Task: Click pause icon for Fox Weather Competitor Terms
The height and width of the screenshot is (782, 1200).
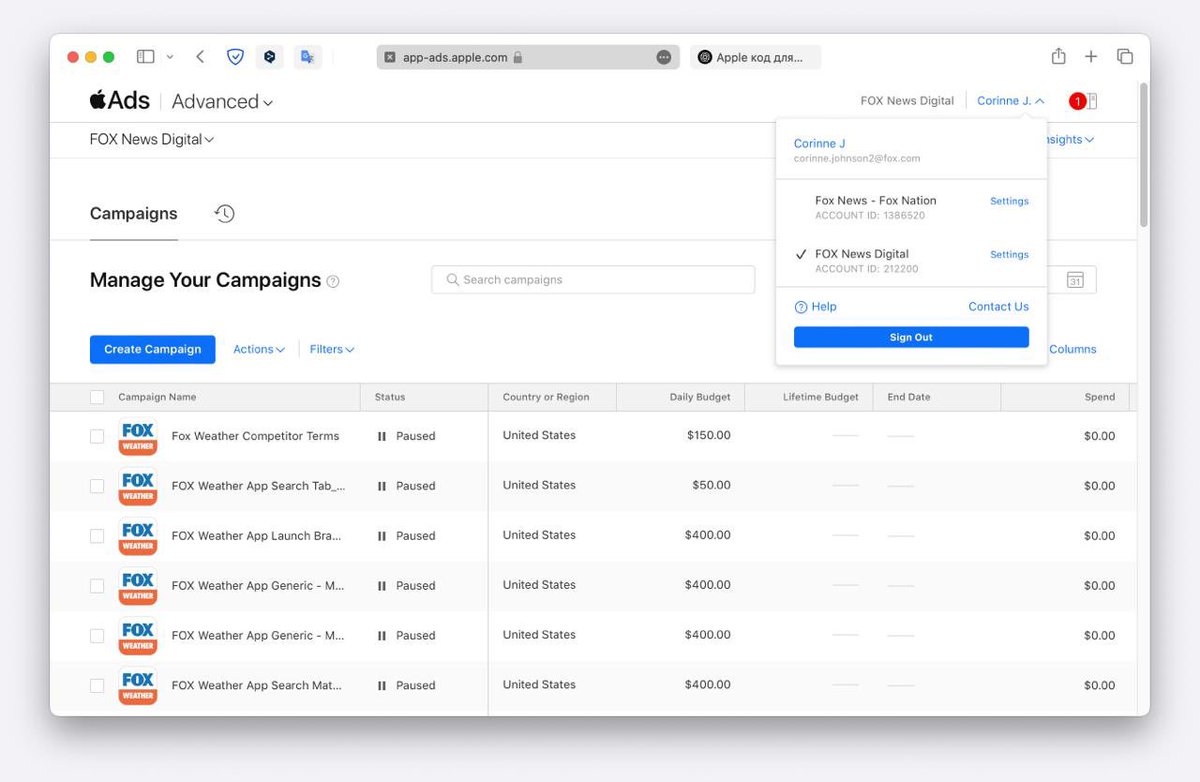Action: [382, 436]
